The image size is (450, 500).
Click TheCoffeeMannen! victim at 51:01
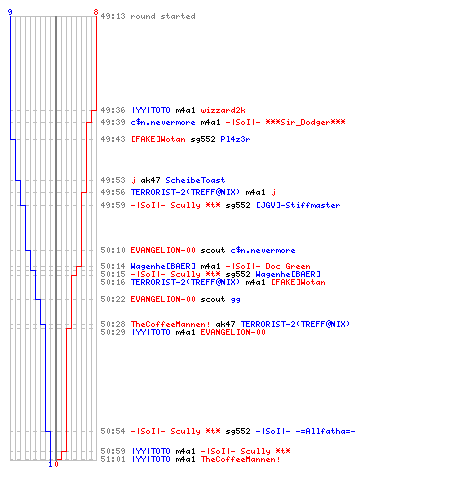click(x=240, y=459)
